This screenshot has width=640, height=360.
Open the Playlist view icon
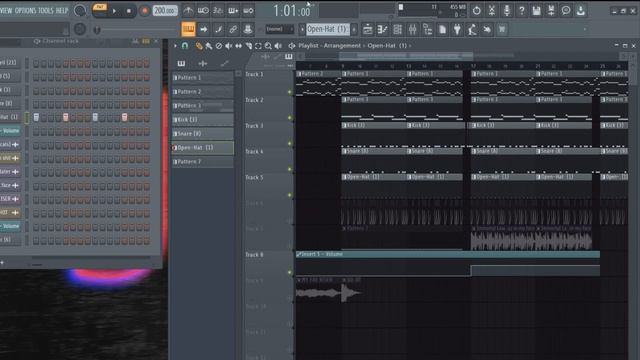[x=367, y=29]
